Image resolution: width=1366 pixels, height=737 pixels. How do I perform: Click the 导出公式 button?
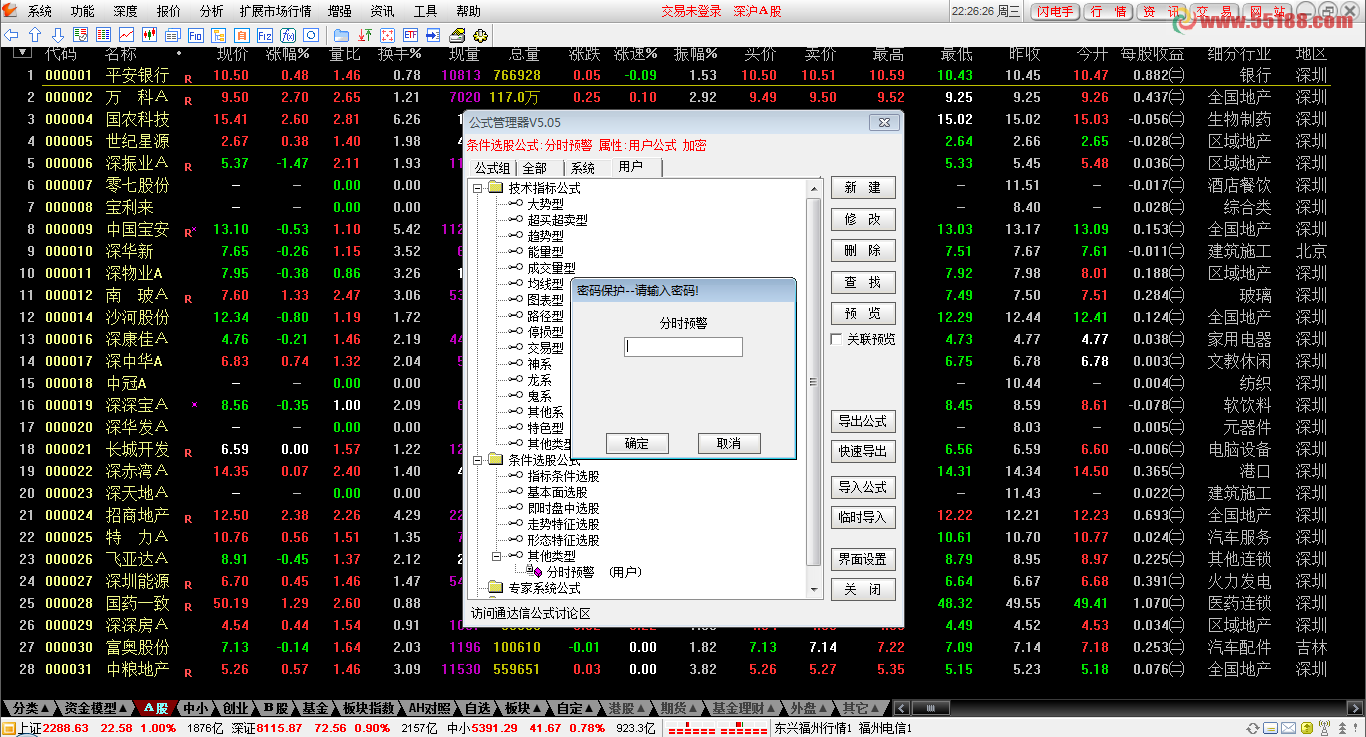(863, 421)
